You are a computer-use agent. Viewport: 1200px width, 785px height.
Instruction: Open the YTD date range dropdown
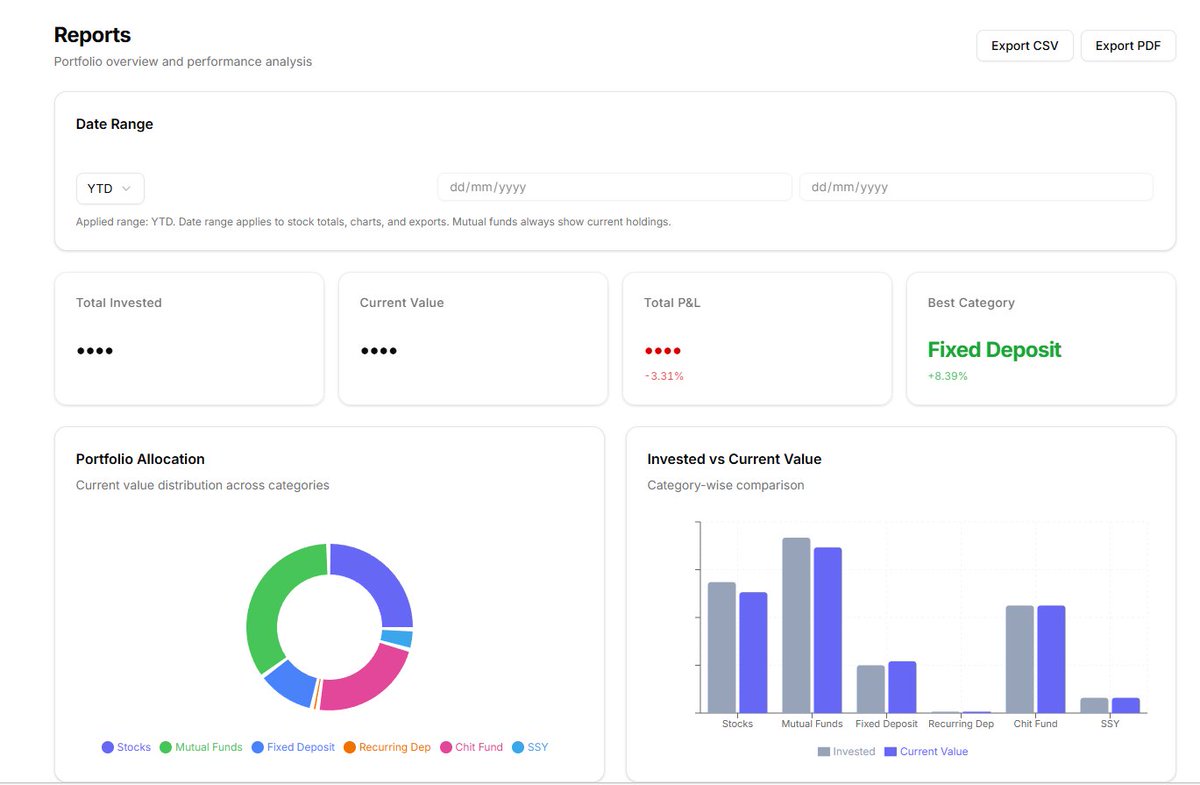pyautogui.click(x=110, y=188)
